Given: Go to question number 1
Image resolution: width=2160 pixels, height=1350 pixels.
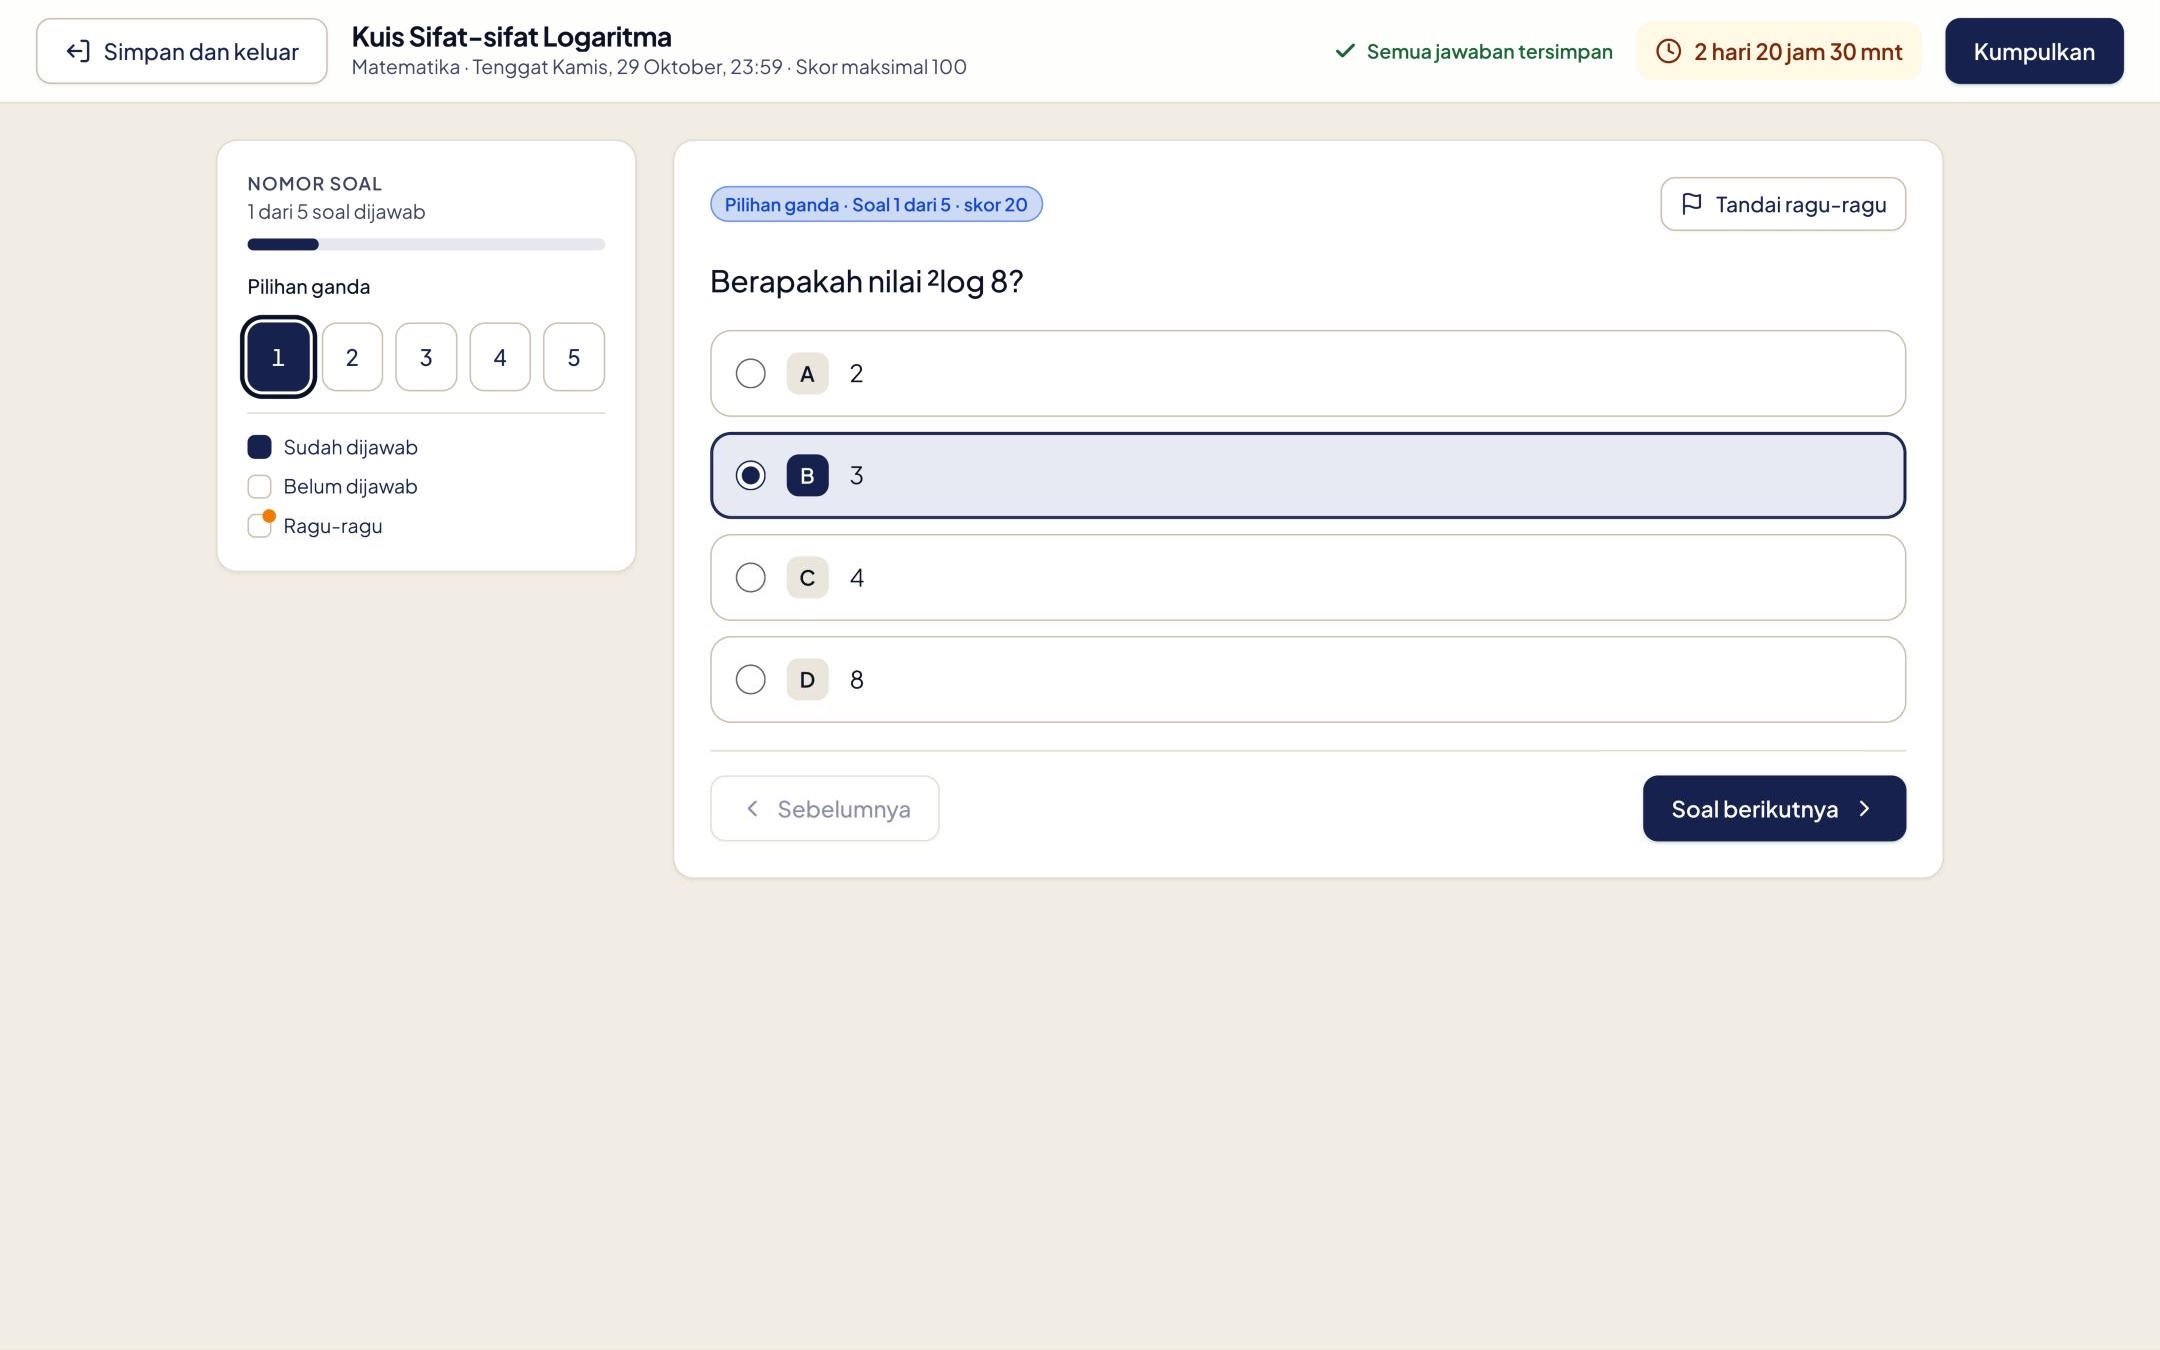Looking at the screenshot, I should pyautogui.click(x=278, y=357).
